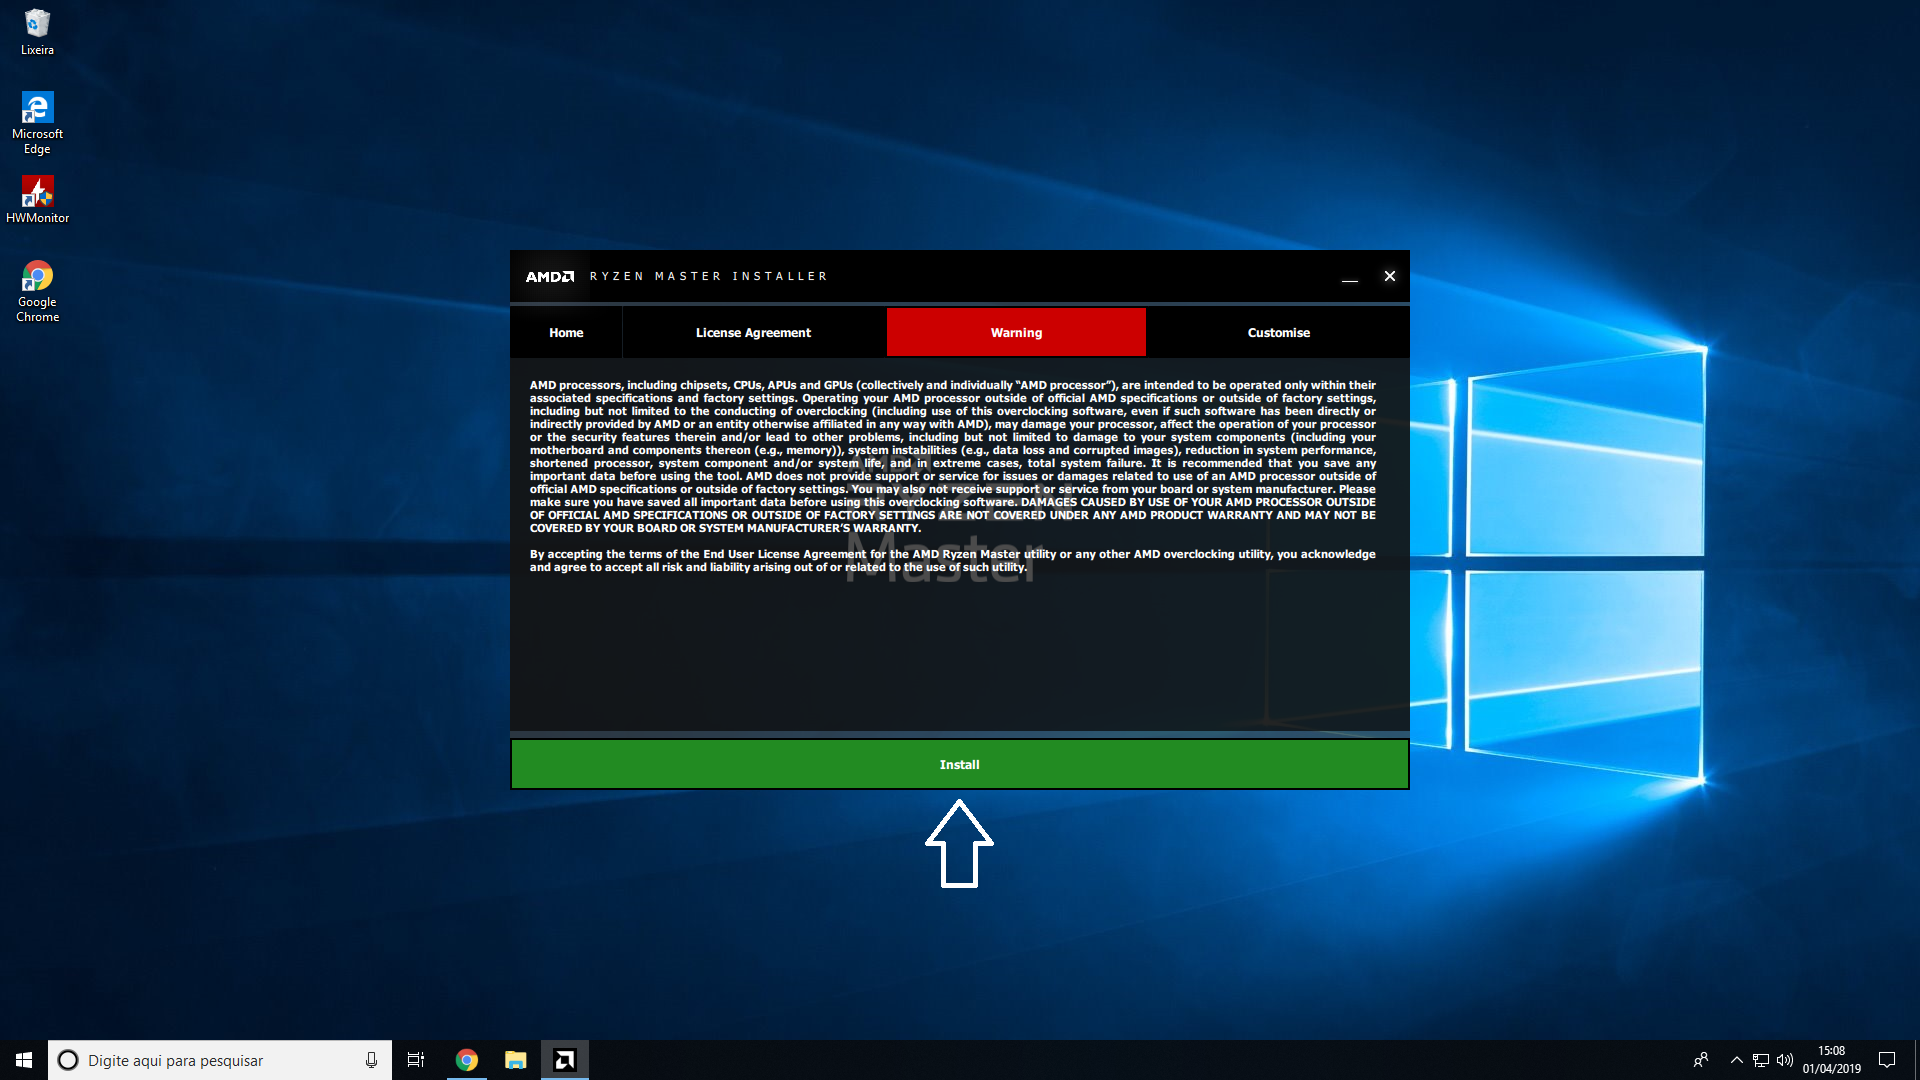Minimize the Ryzen Master Installer window
This screenshot has width=1920, height=1080.
(x=1349, y=277)
